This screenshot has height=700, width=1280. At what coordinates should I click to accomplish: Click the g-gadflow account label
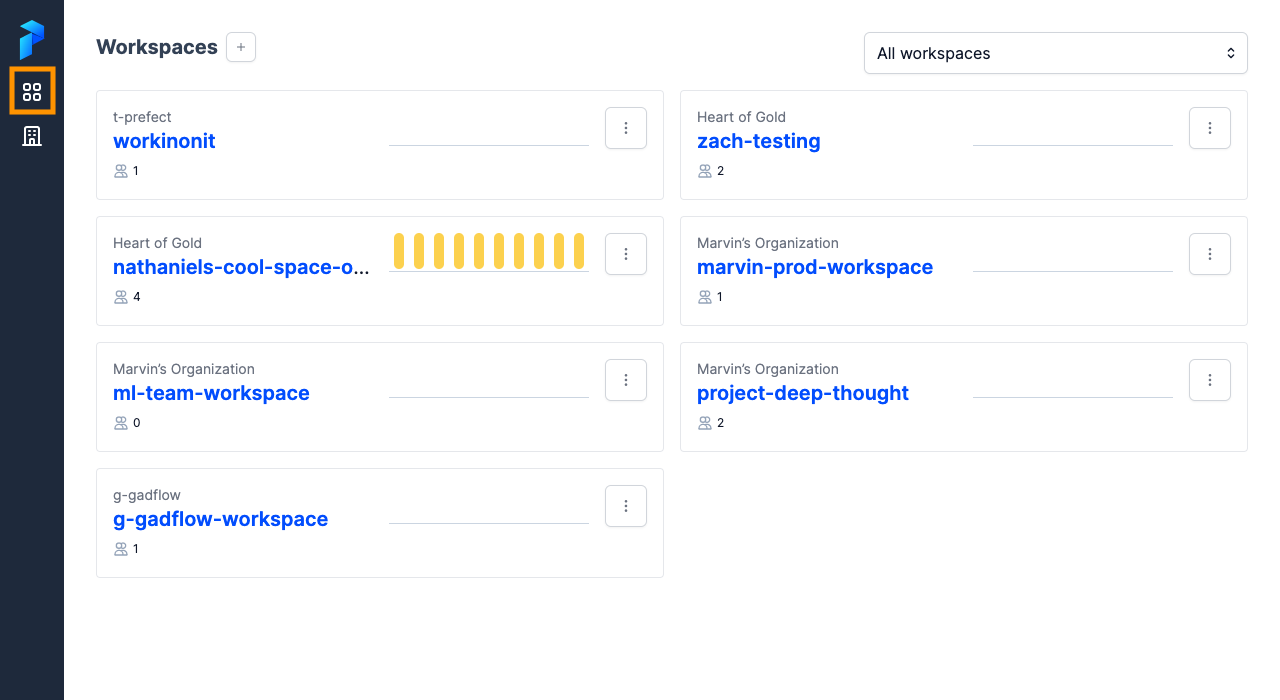point(147,495)
